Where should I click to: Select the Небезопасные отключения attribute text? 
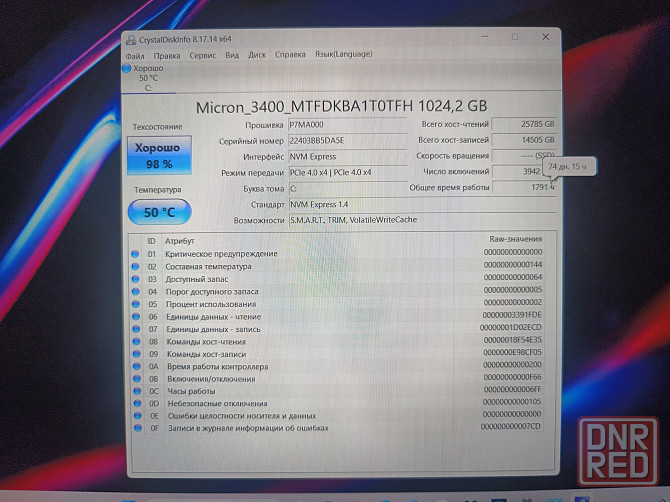pos(217,403)
